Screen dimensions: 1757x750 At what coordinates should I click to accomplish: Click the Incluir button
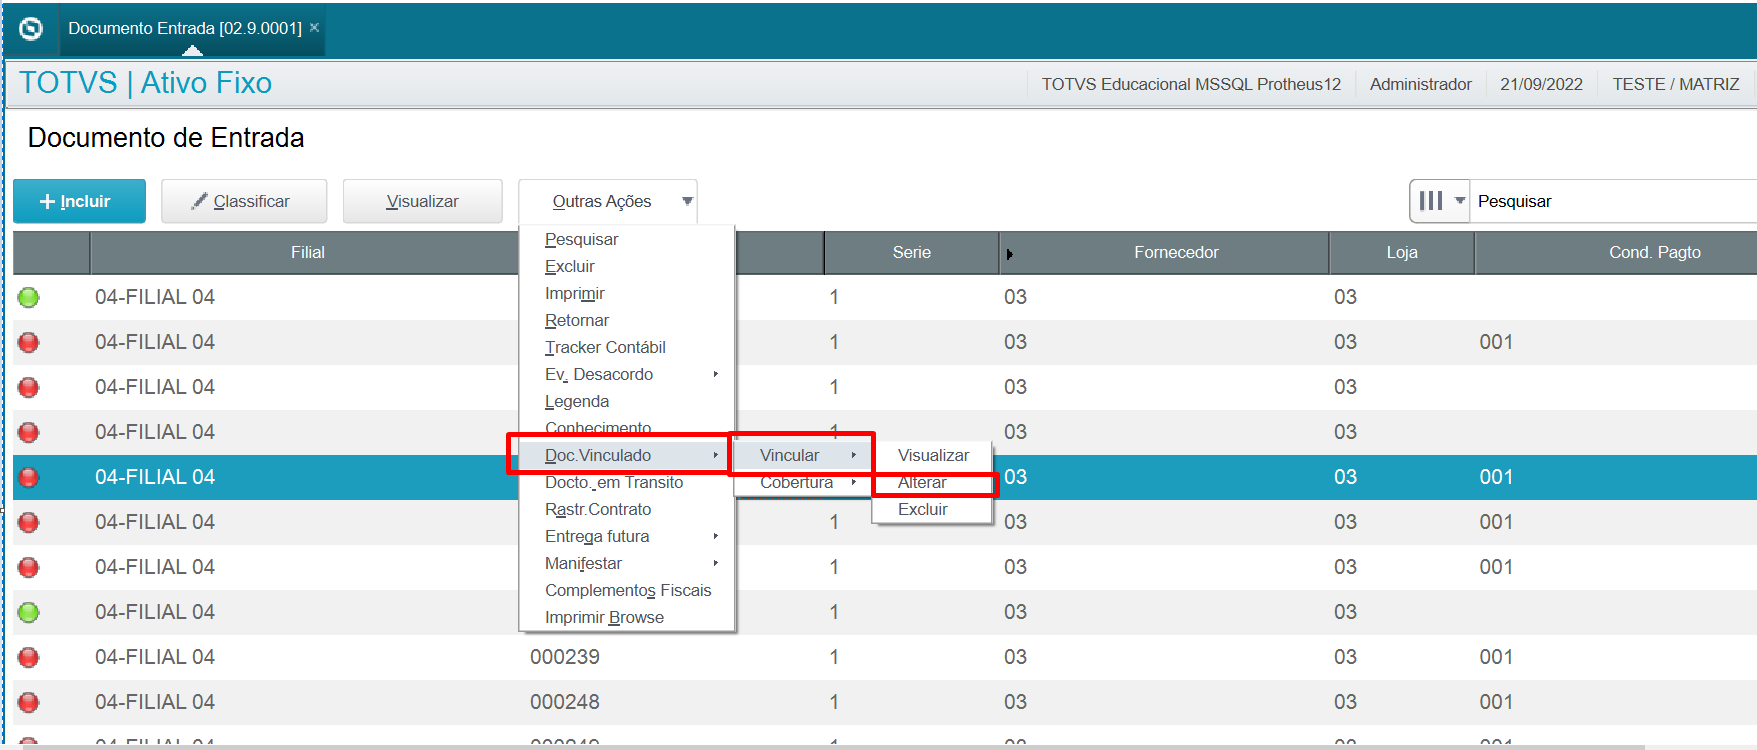point(79,201)
